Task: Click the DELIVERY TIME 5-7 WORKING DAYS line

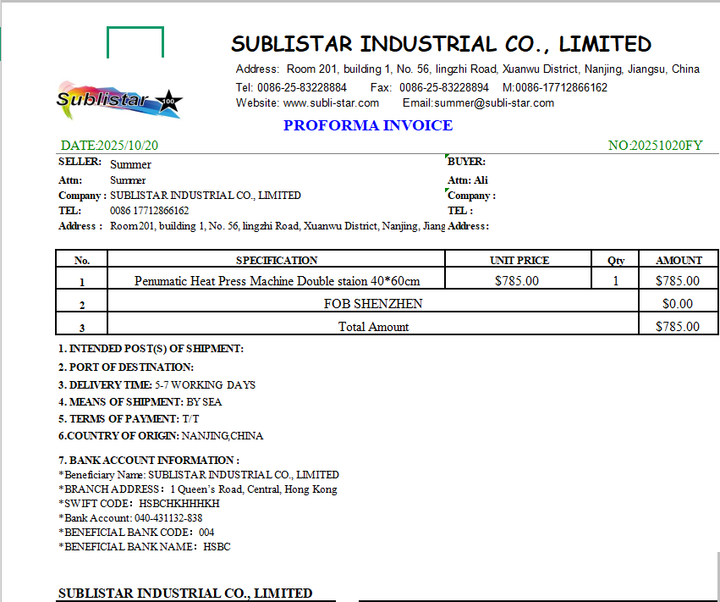Action: coord(156,385)
